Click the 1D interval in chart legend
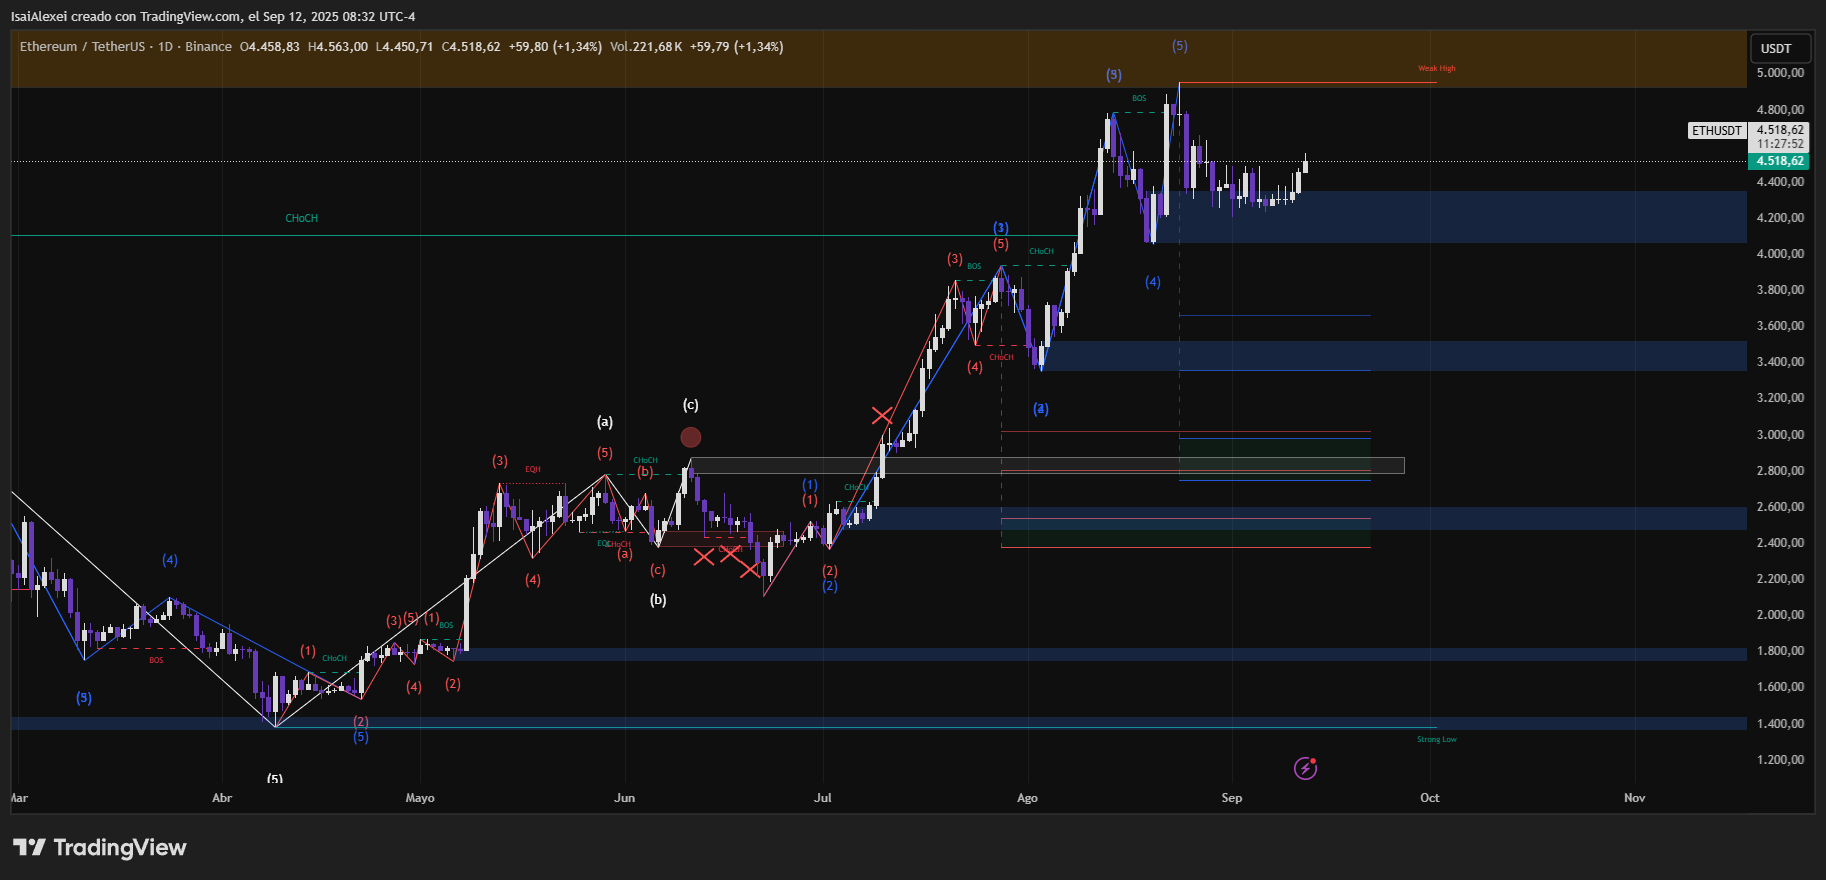 pyautogui.click(x=165, y=47)
